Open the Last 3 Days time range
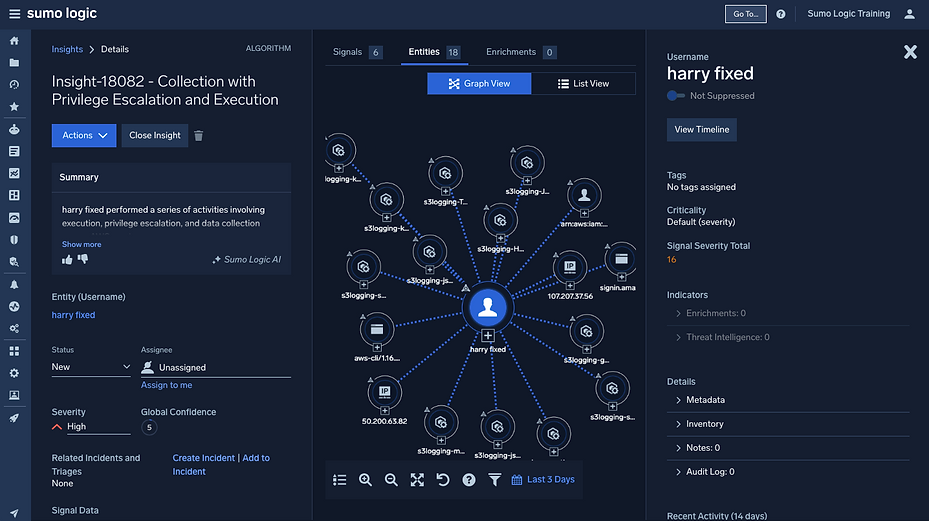929x521 pixels. [543, 480]
